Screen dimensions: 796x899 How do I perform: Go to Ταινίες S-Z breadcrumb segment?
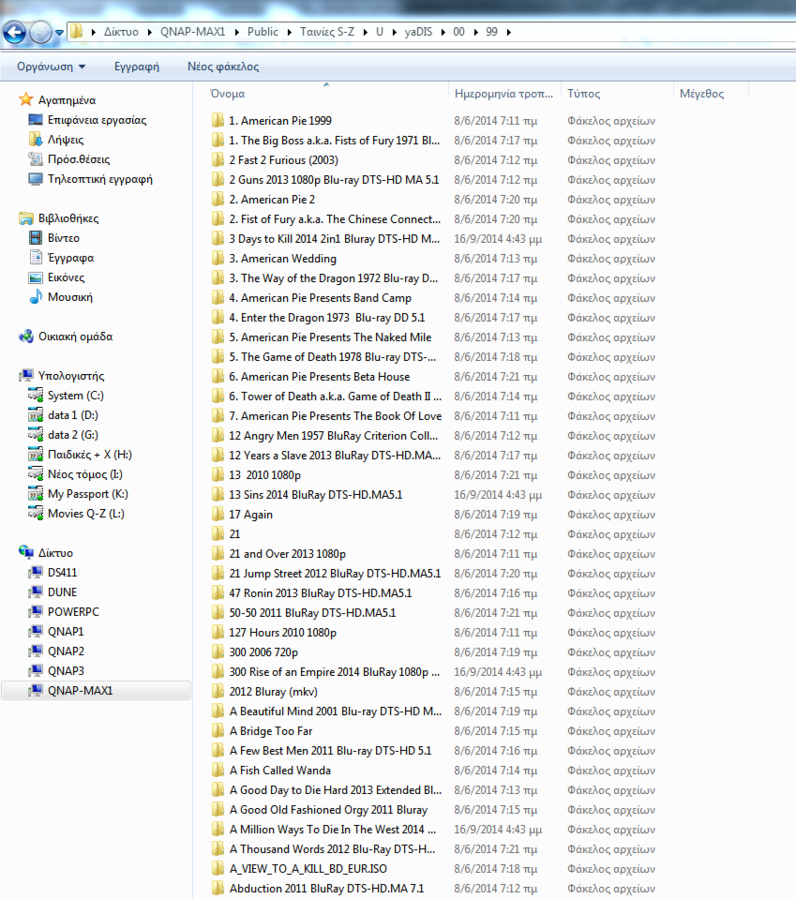[x=327, y=32]
